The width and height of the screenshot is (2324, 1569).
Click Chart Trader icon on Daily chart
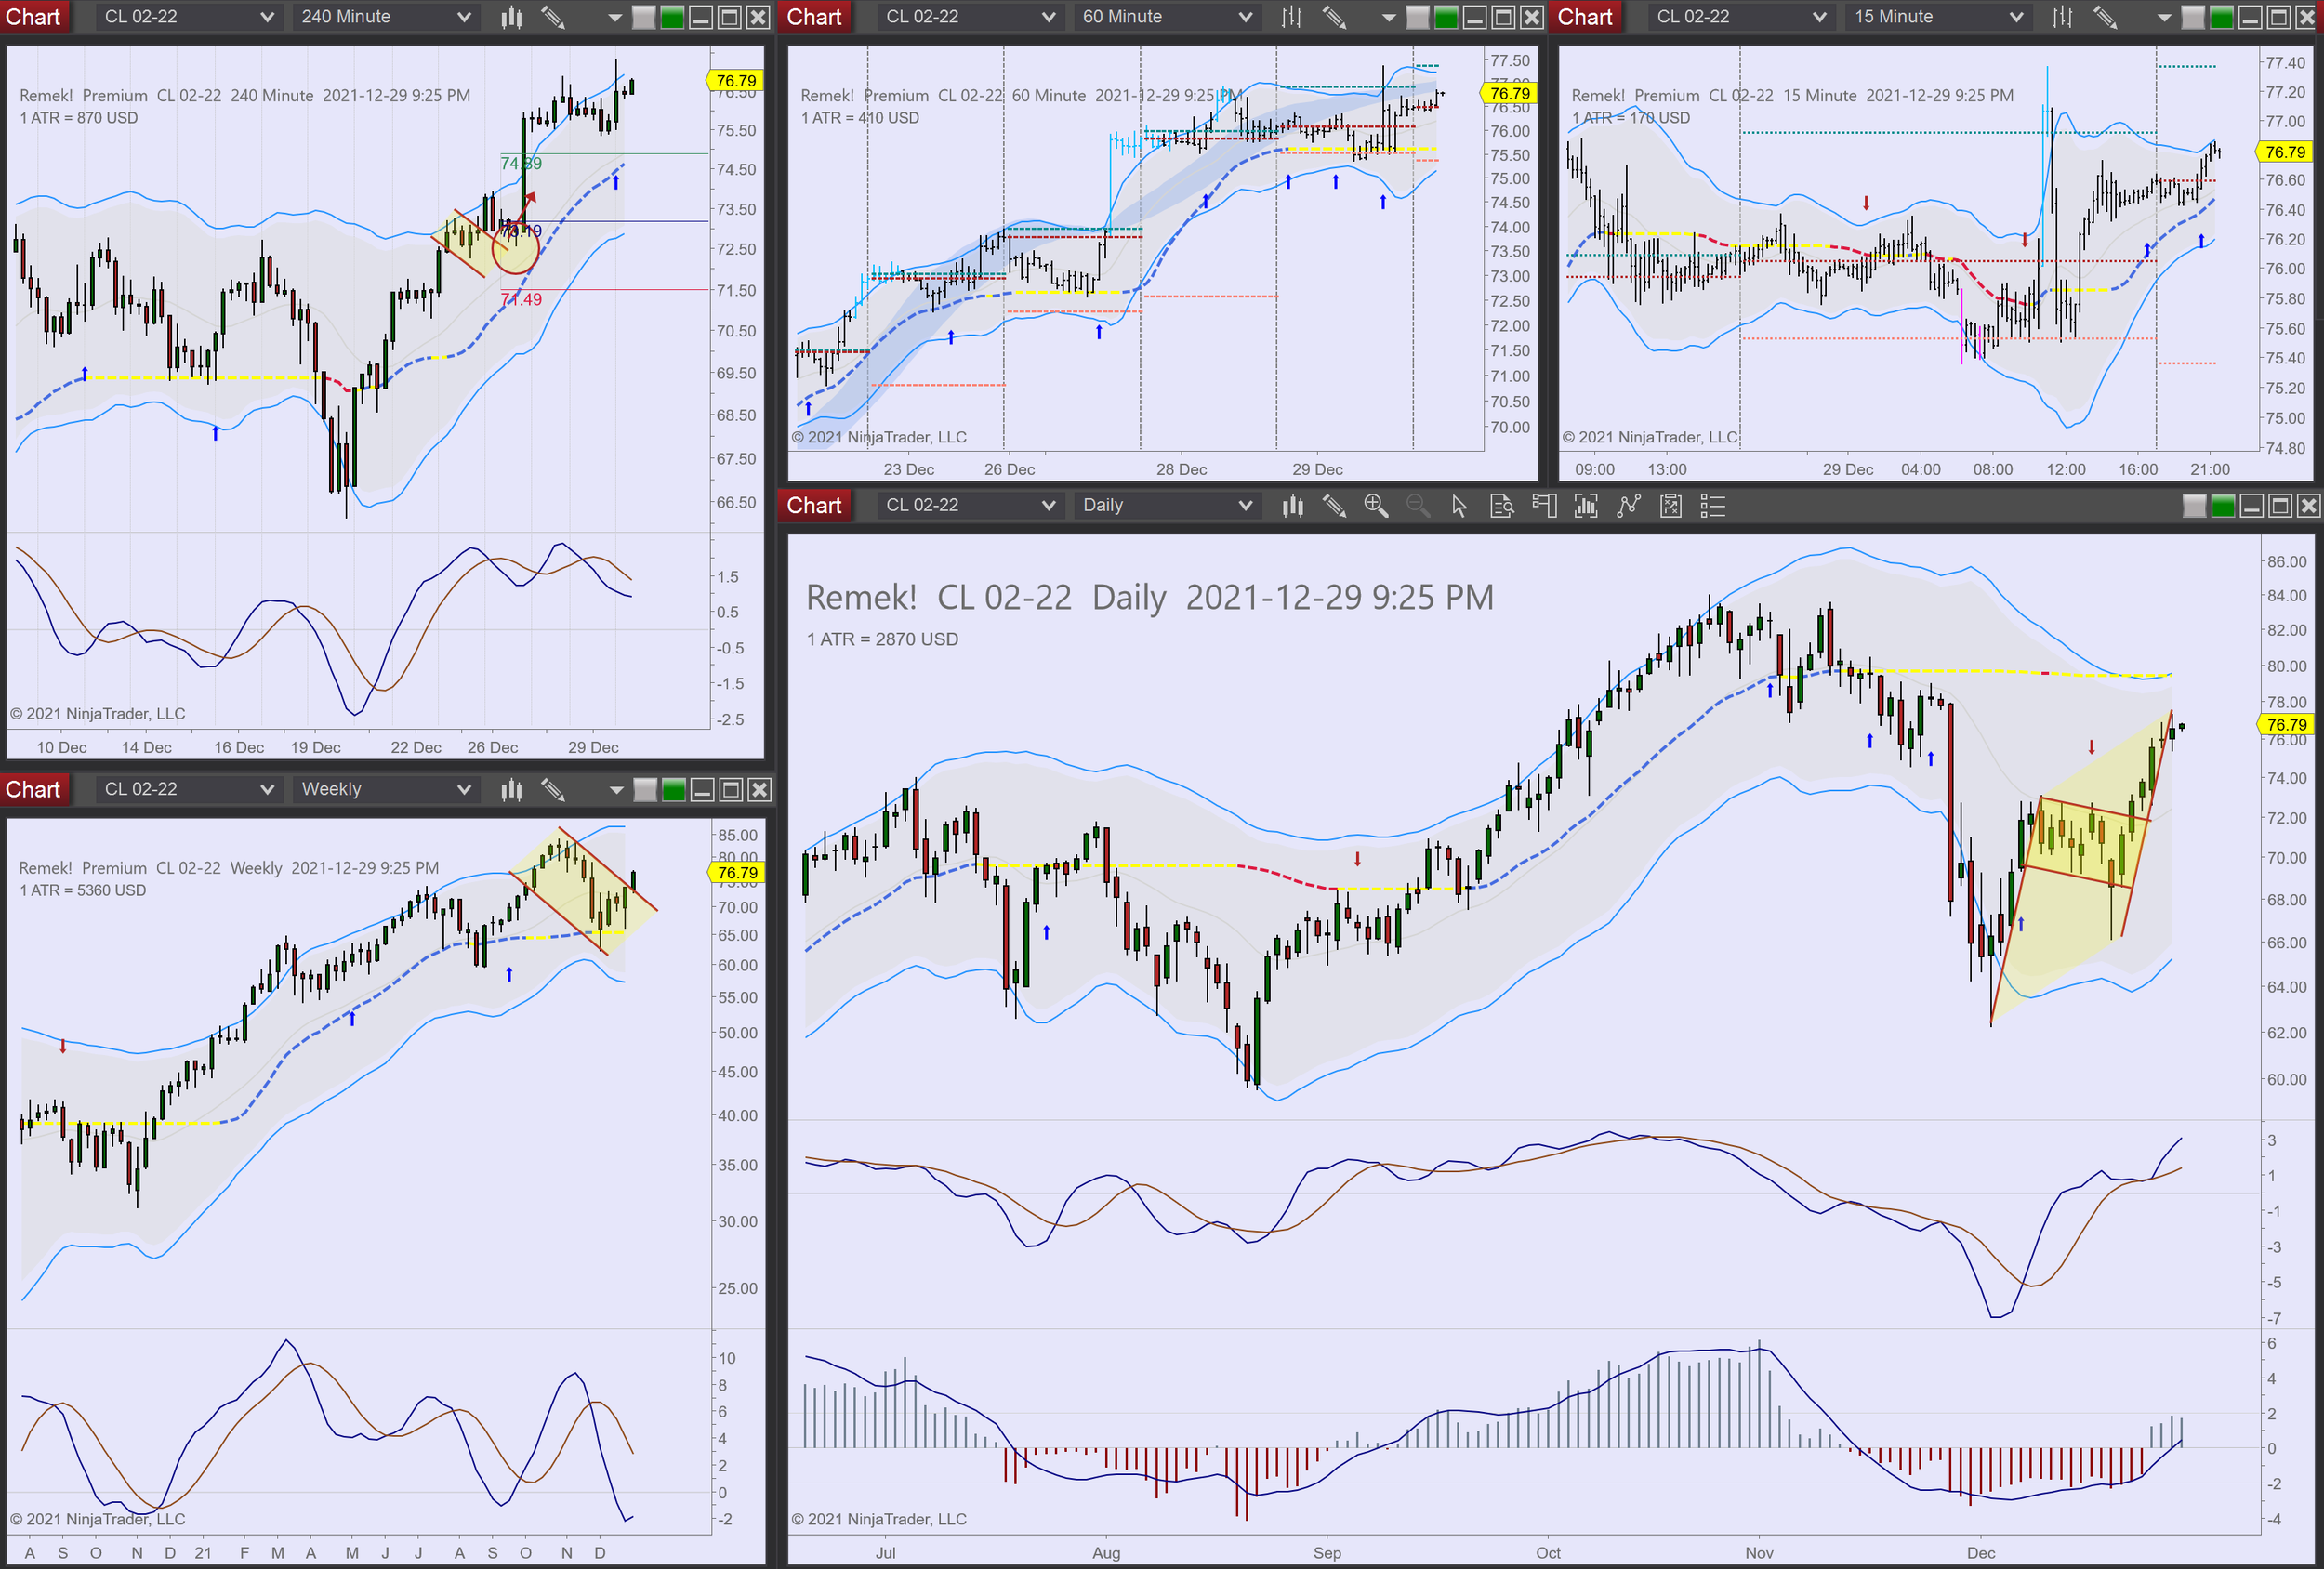(x=1544, y=506)
